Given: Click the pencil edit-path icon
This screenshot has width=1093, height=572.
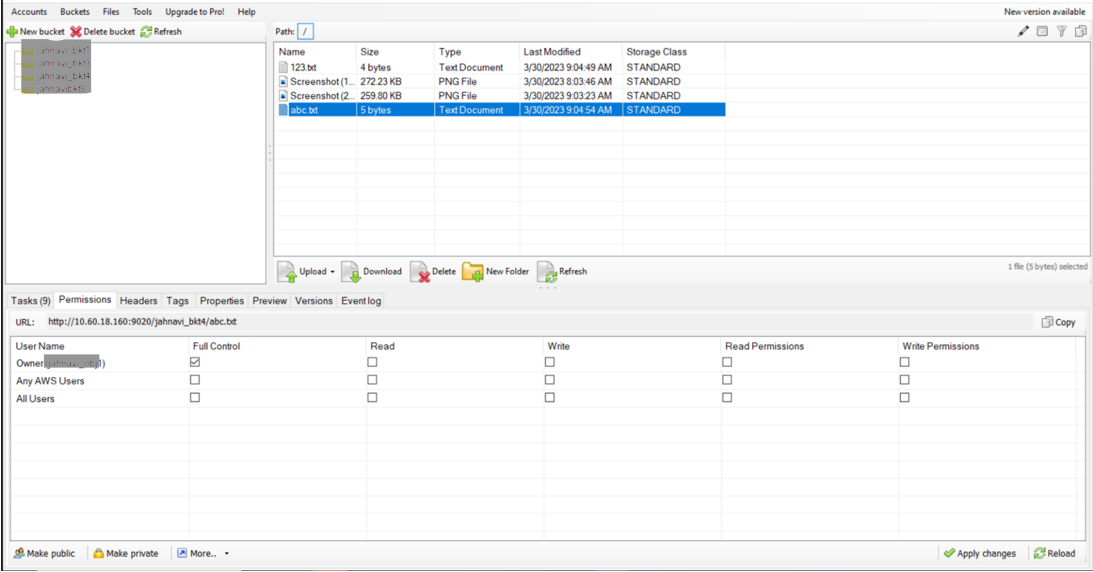Looking at the screenshot, I should (1023, 32).
